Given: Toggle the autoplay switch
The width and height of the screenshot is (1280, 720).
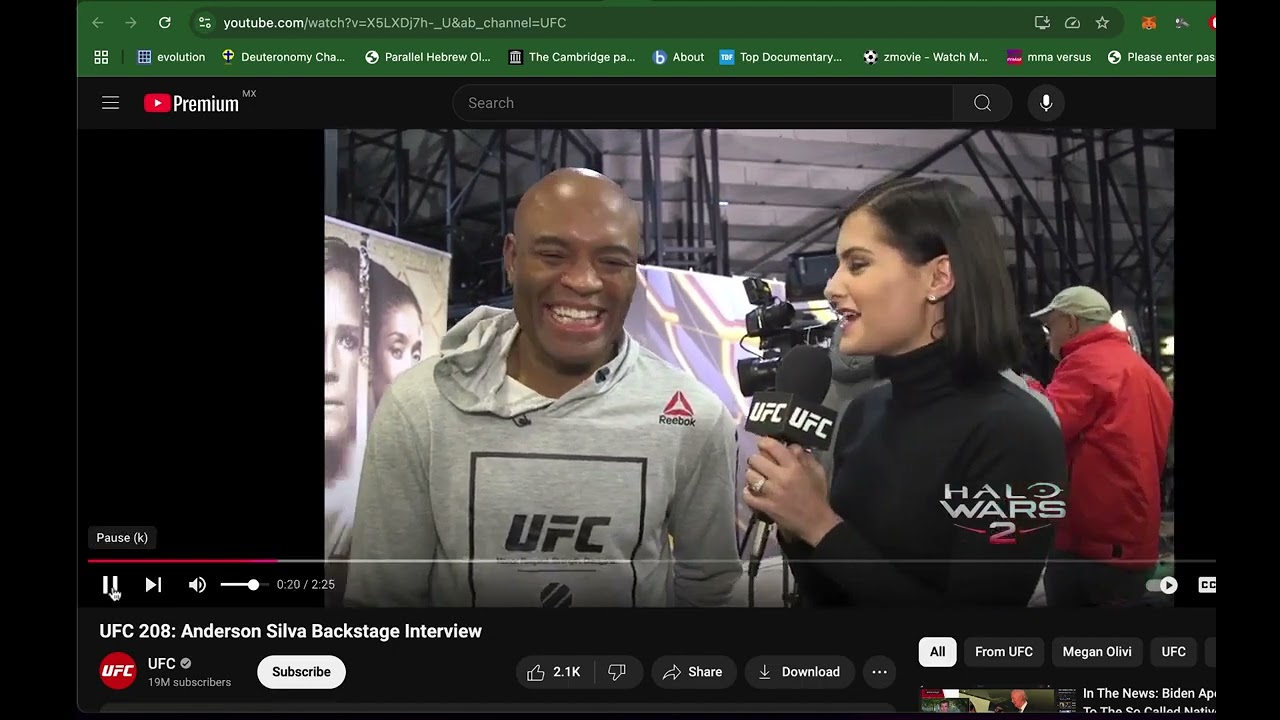Looking at the screenshot, I should coord(1162,585).
